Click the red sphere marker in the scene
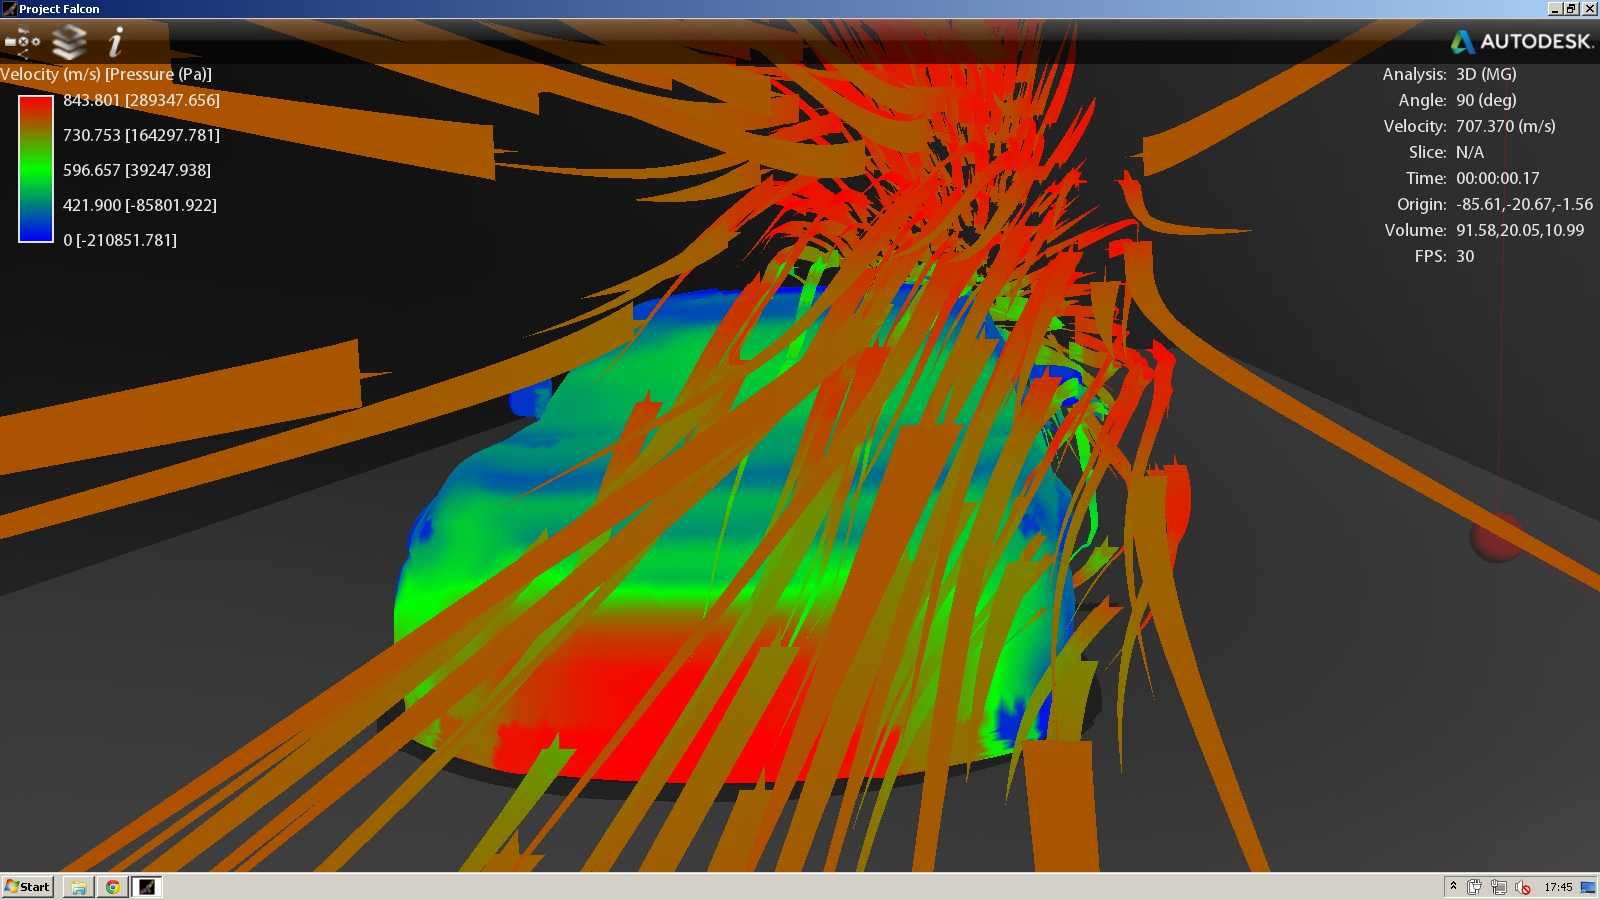The height and width of the screenshot is (900, 1600). tap(1496, 539)
